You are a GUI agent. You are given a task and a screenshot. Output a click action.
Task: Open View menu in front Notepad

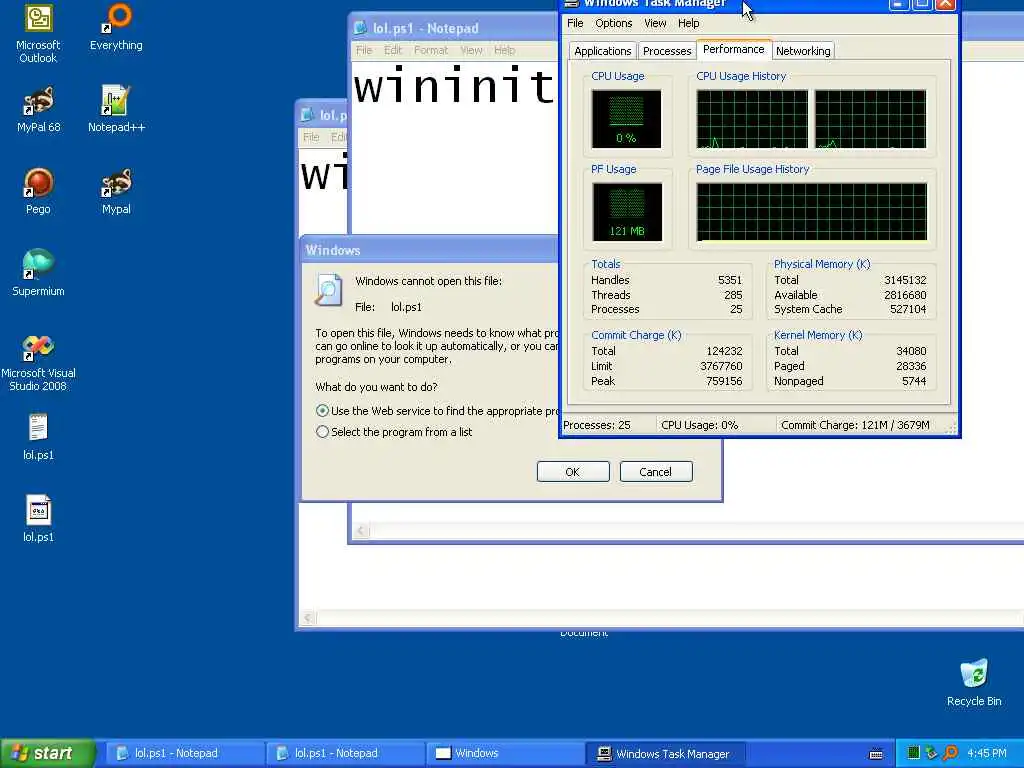471,50
